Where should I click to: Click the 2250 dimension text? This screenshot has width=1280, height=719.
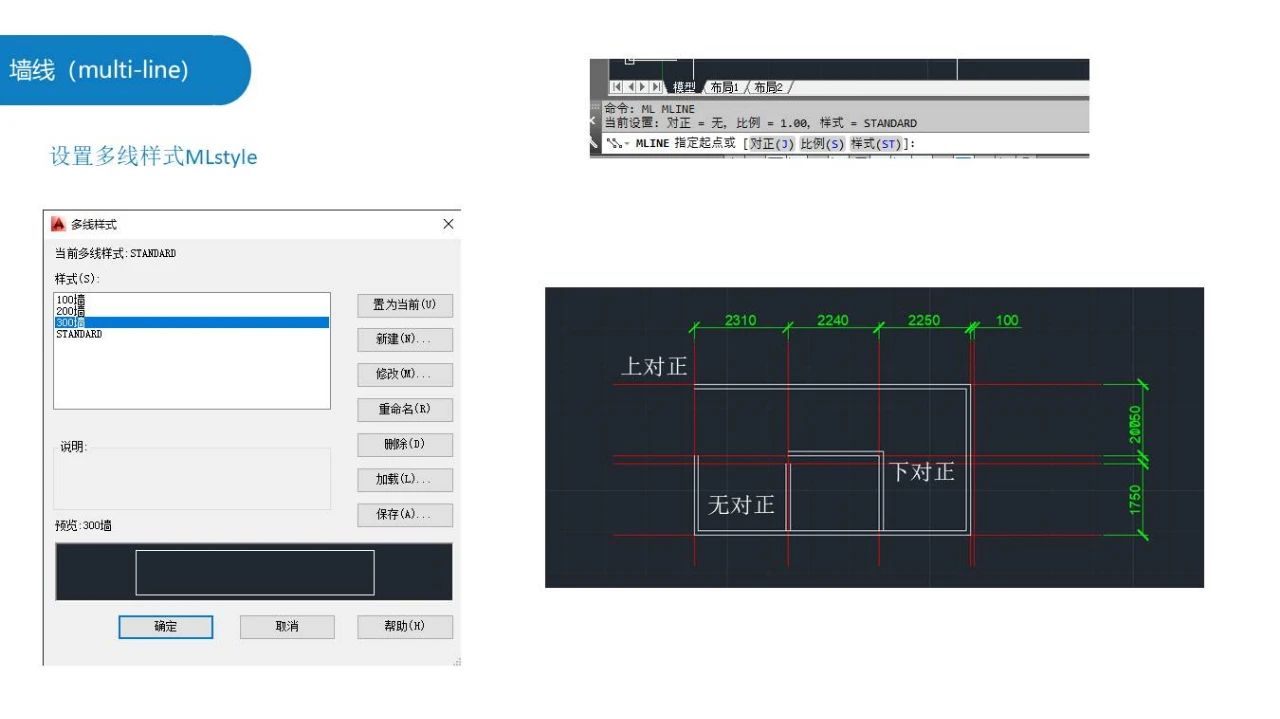click(x=924, y=320)
